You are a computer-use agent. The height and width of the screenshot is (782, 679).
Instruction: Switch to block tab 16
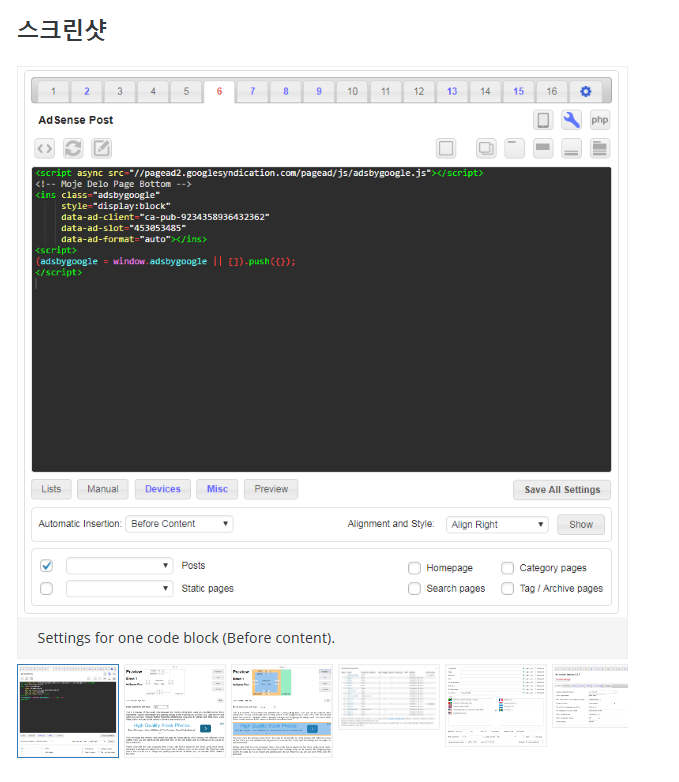[x=551, y=91]
